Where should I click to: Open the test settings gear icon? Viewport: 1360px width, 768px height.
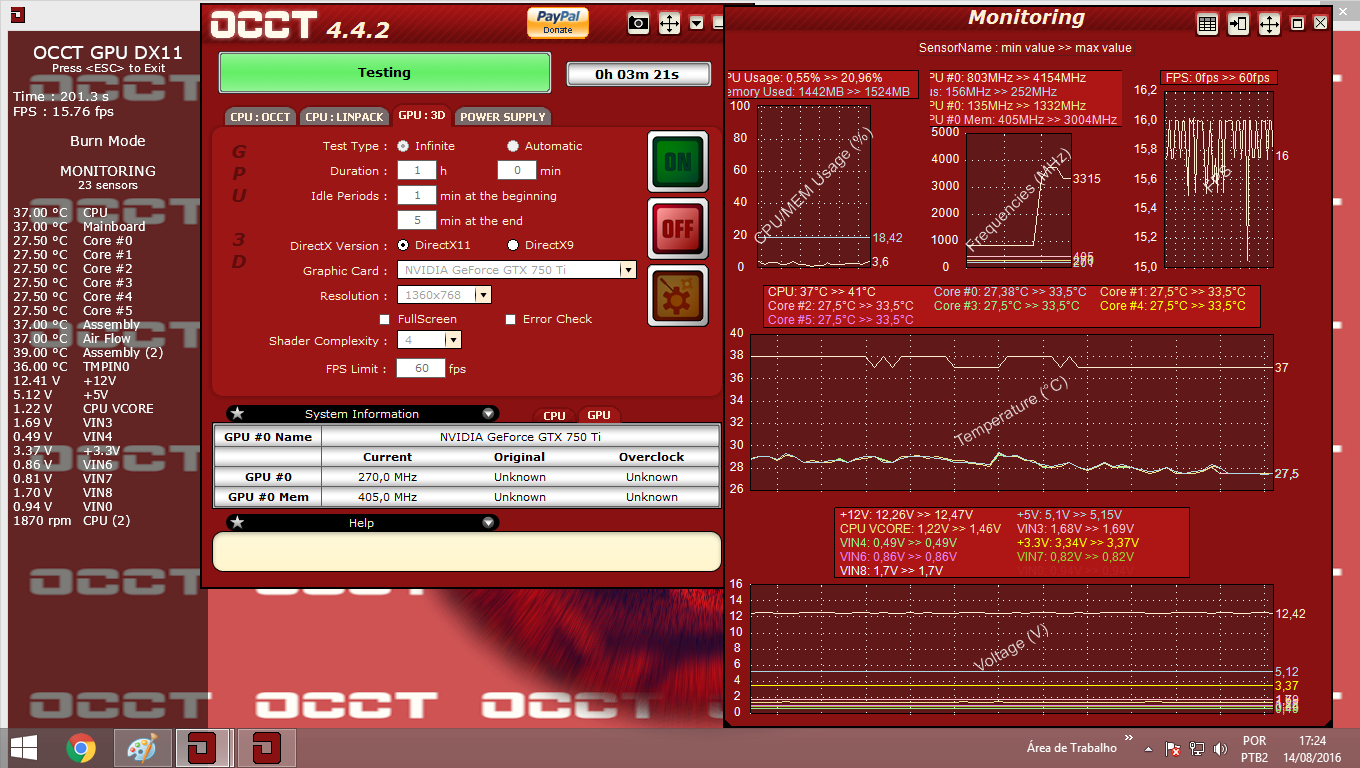point(678,295)
